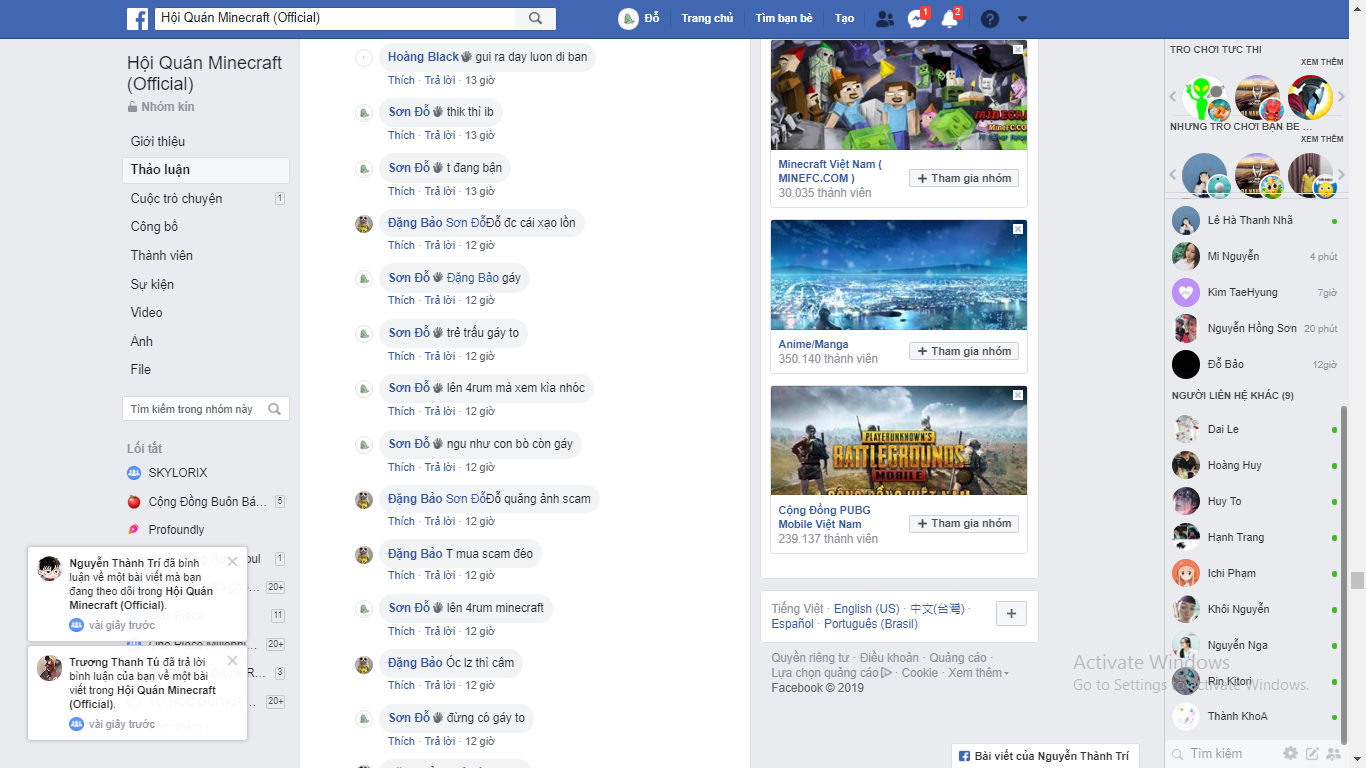Open the 'Bài viết của Nguyễn Thành Trí' chat tab
This screenshot has height=768, width=1366.
[1045, 756]
